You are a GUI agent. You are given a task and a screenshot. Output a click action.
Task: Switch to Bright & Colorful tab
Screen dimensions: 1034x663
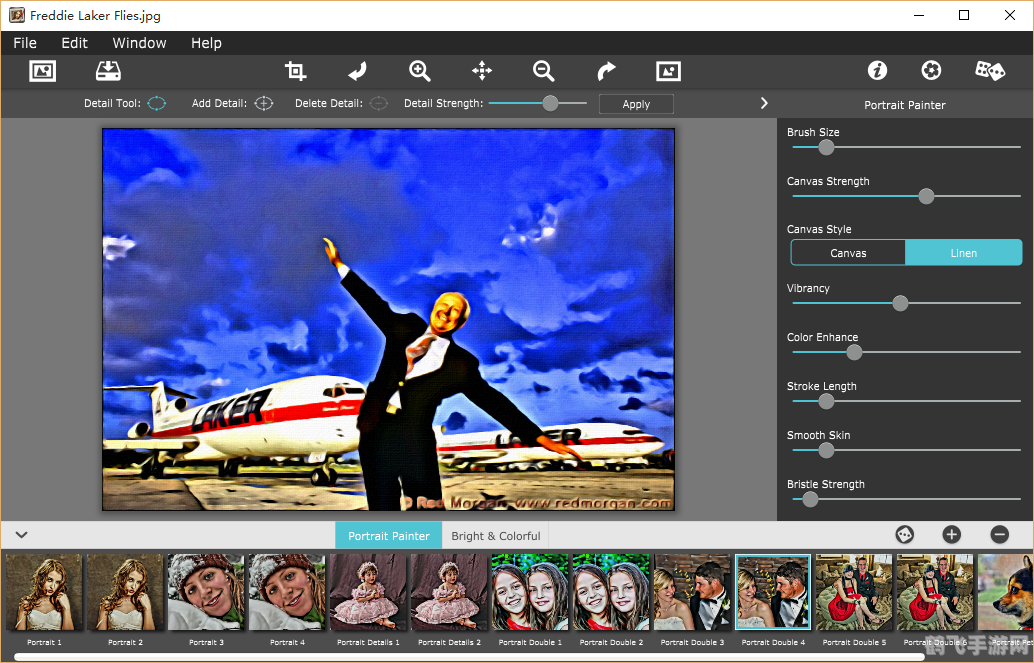[495, 536]
